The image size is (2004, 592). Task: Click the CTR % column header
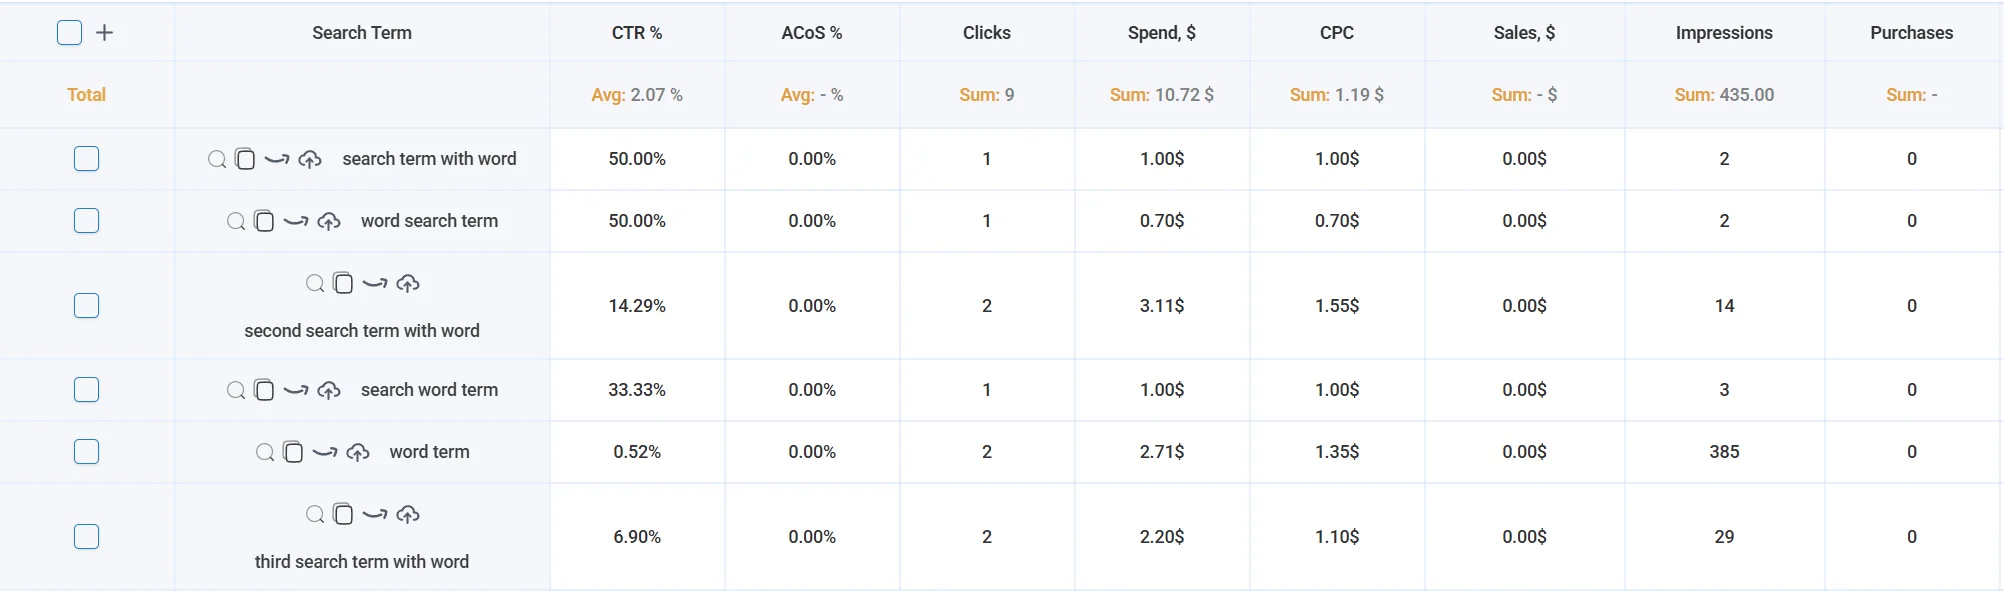[637, 32]
